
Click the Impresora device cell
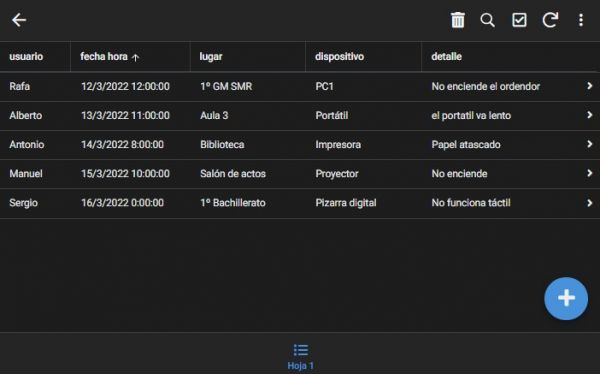pyautogui.click(x=338, y=145)
